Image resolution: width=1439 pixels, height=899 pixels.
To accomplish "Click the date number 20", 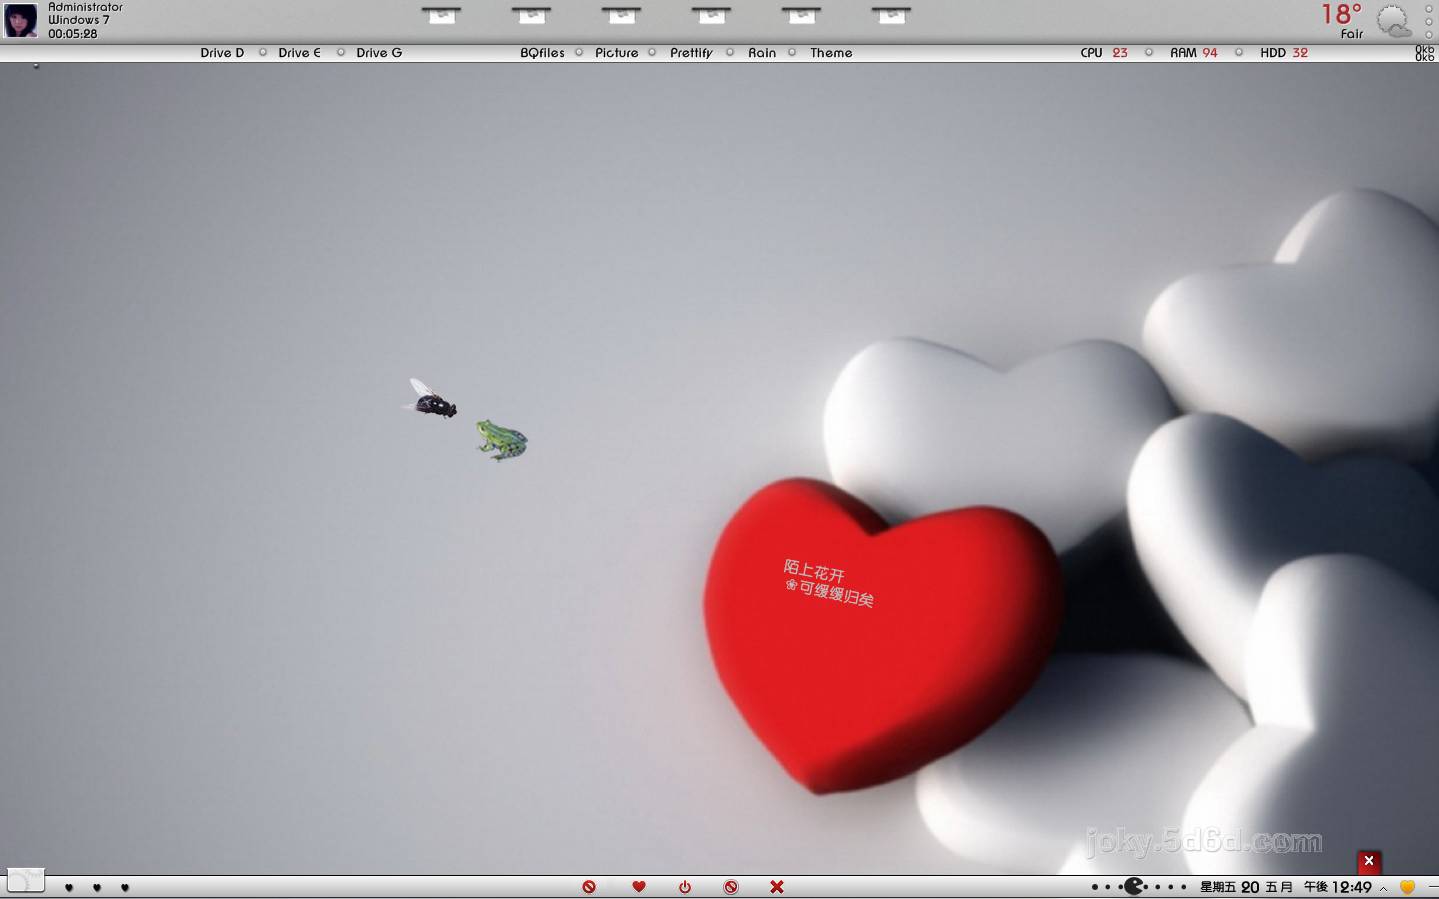I will coord(1250,887).
